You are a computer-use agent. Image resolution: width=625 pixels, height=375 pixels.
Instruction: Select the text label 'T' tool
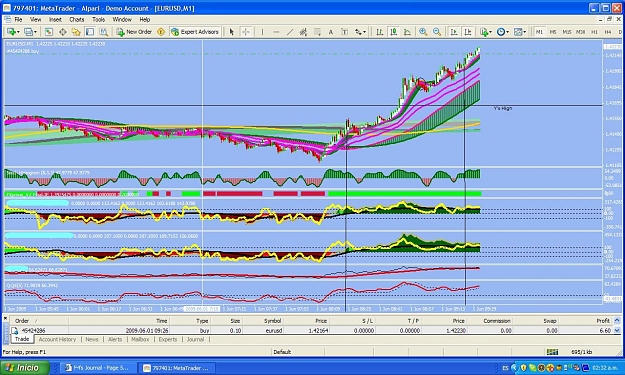(x=344, y=32)
